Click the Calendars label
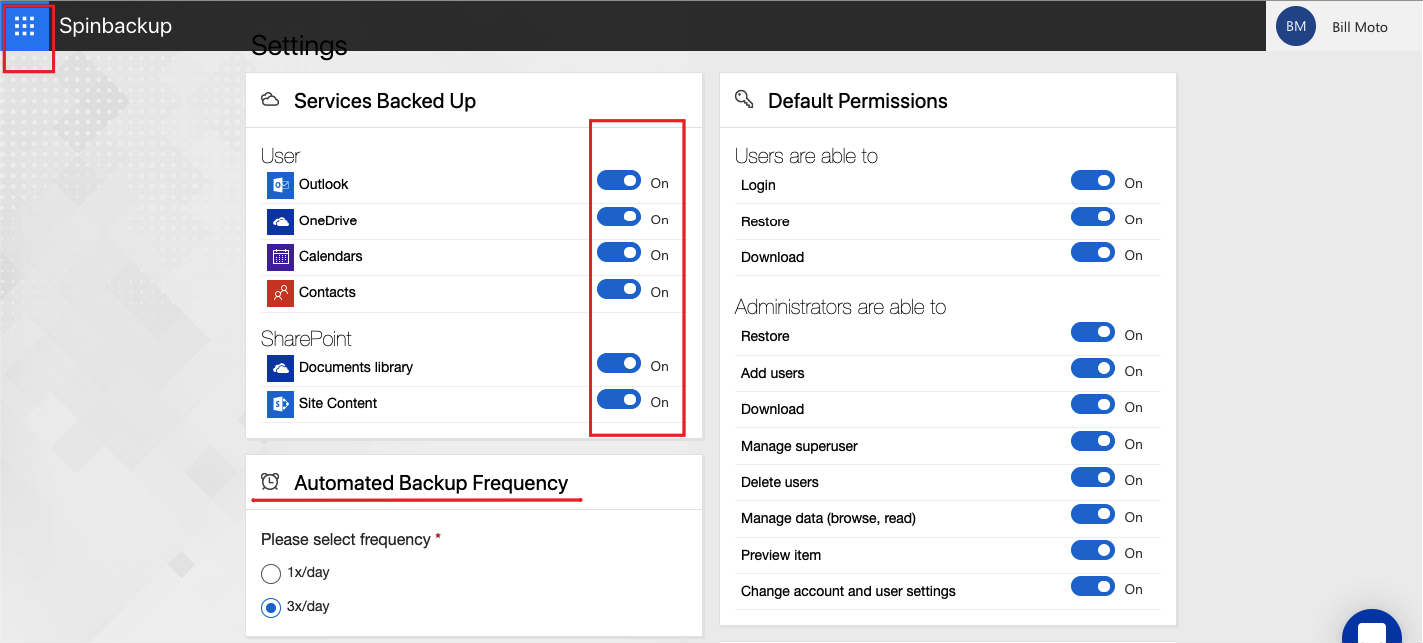This screenshot has height=643, width=1423. point(331,256)
